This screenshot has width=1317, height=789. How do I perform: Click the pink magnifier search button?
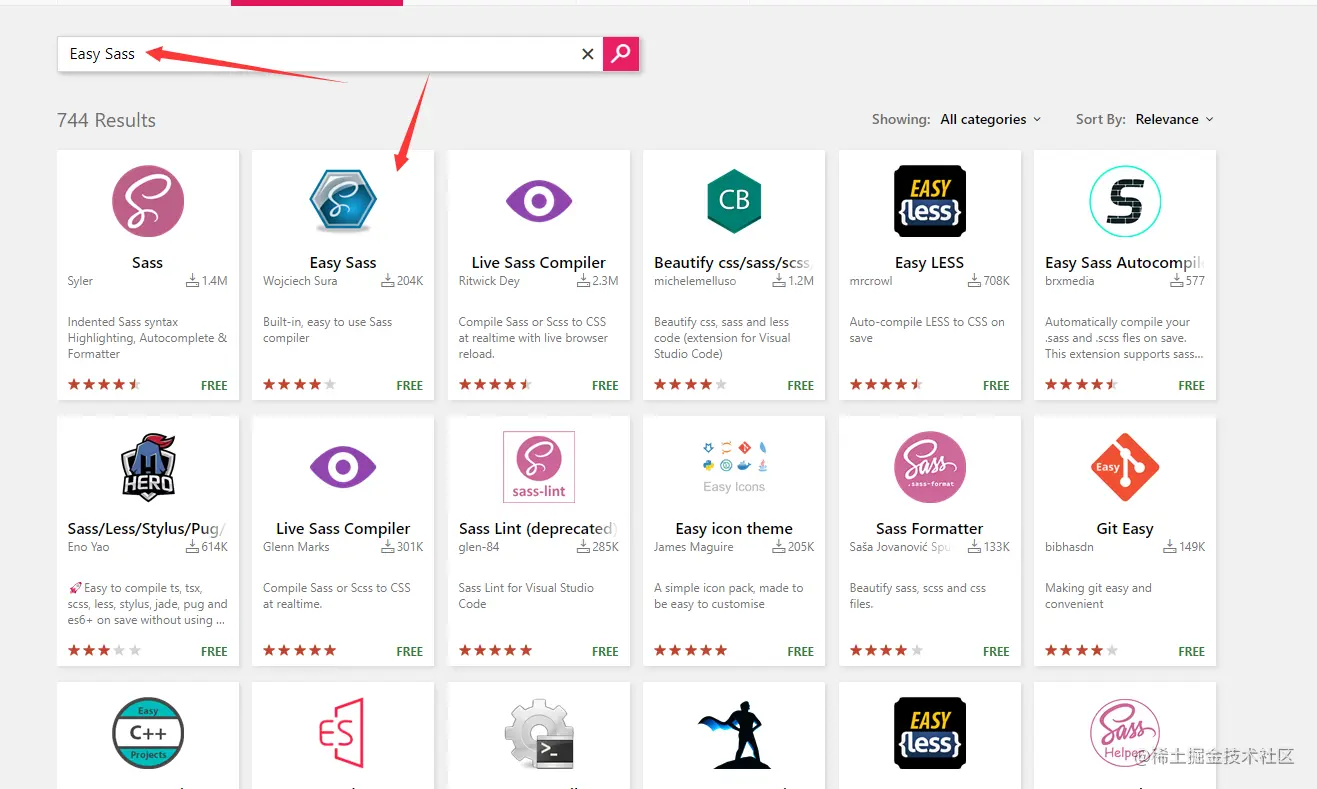pyautogui.click(x=621, y=54)
